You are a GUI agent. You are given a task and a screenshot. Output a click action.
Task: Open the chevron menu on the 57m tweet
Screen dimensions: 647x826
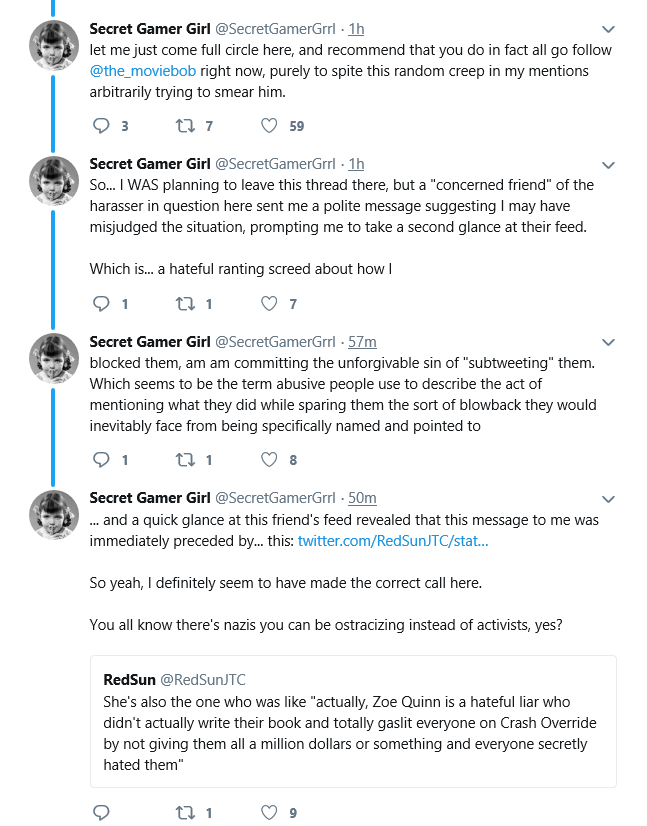click(x=609, y=343)
